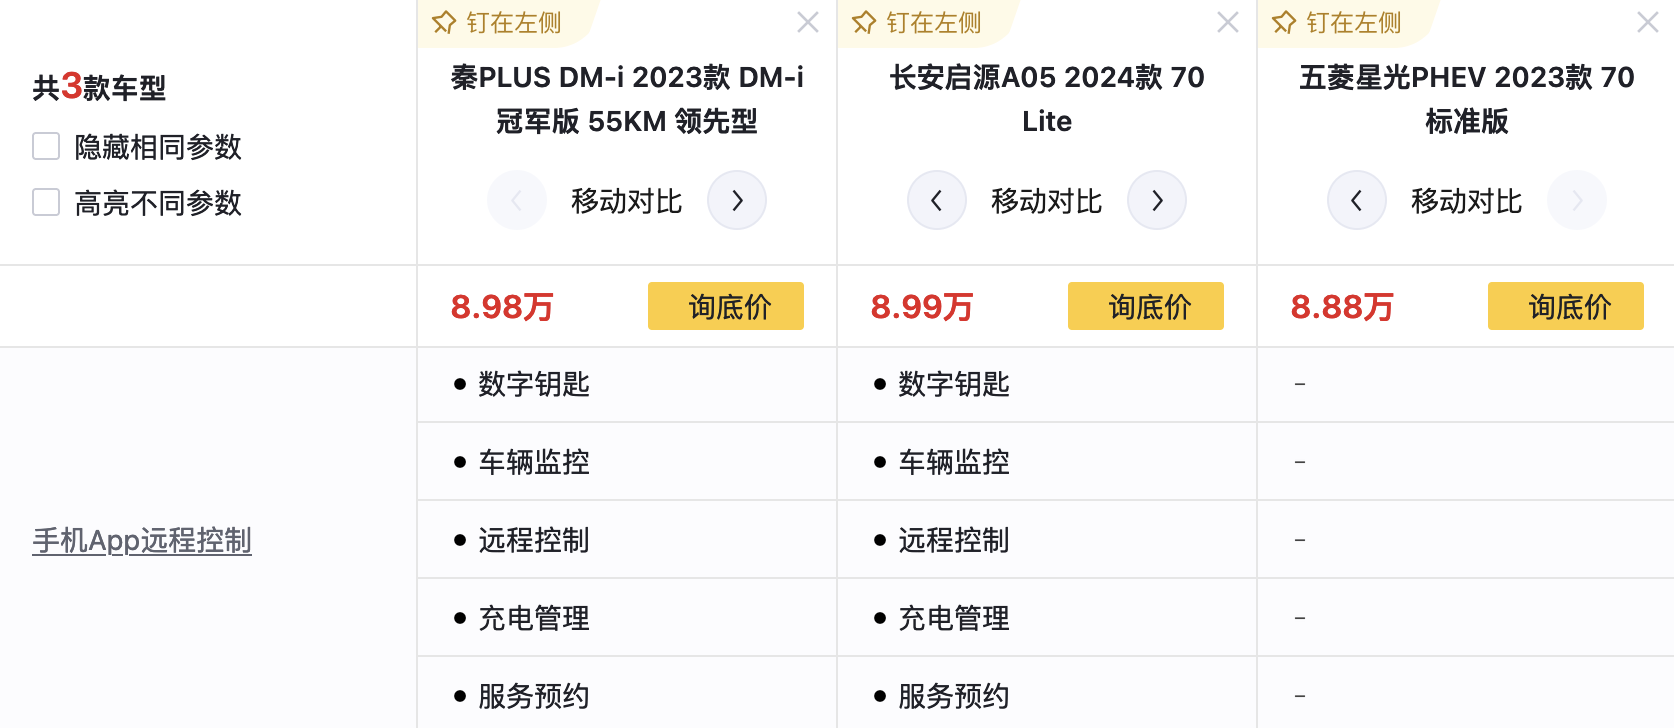The height and width of the screenshot is (728, 1674).
Task: Pin 五菱星光PHEV column to the left
Action: [1337, 22]
